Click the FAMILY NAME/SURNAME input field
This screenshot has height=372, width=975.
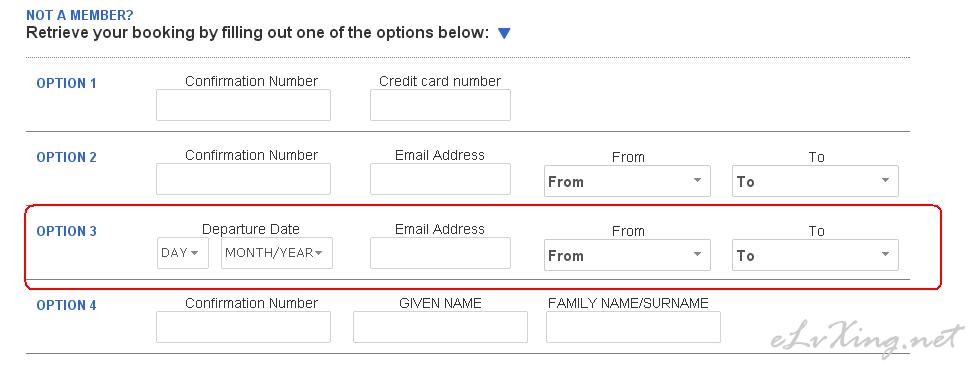[633, 327]
